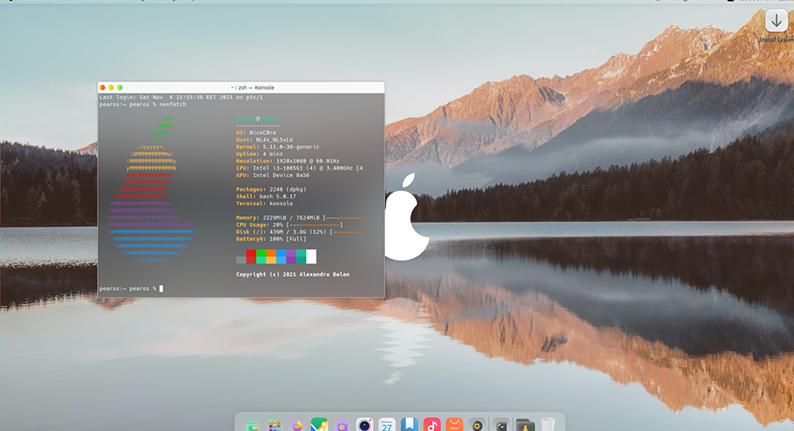
Task: Open the camera app in the dock
Action: 365,425
